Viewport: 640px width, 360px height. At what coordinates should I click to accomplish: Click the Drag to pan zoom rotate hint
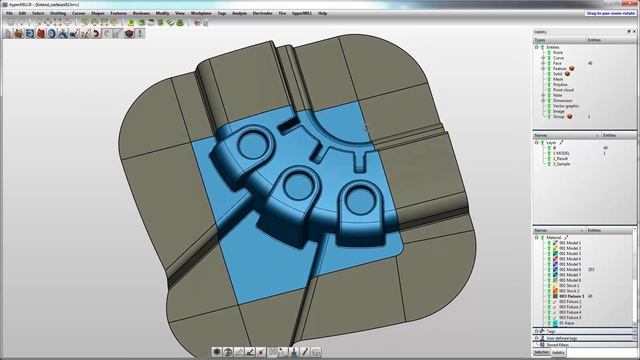pyautogui.click(x=611, y=13)
